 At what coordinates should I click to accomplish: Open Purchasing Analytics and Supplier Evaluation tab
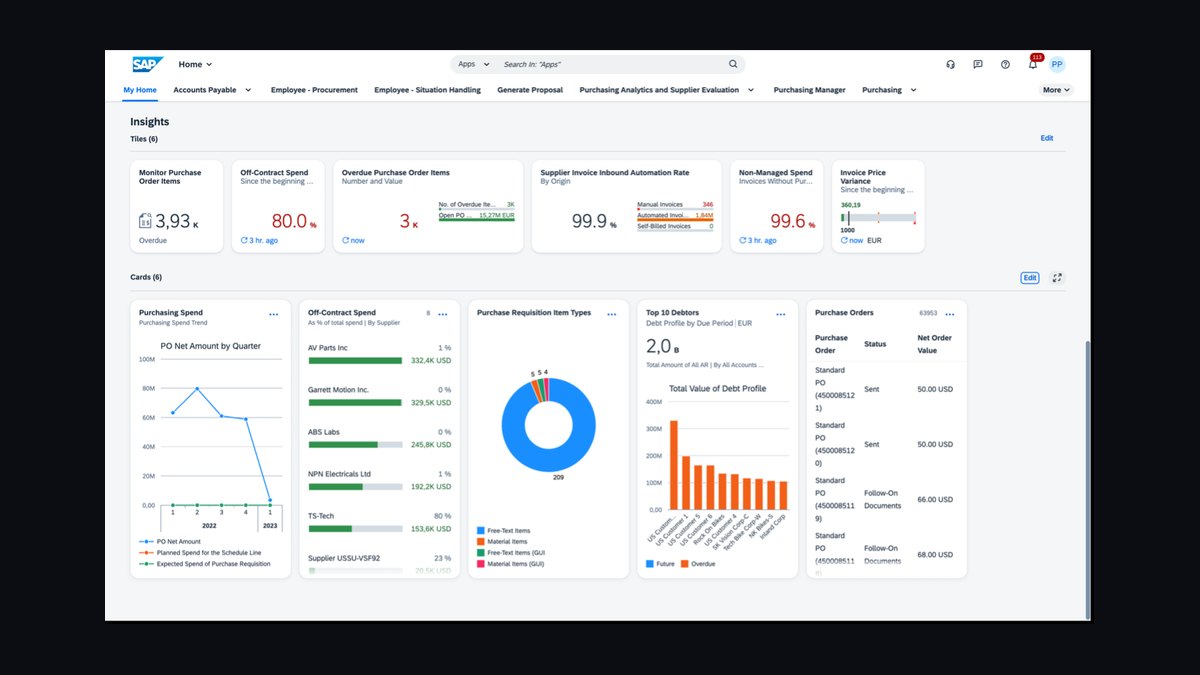[659, 90]
